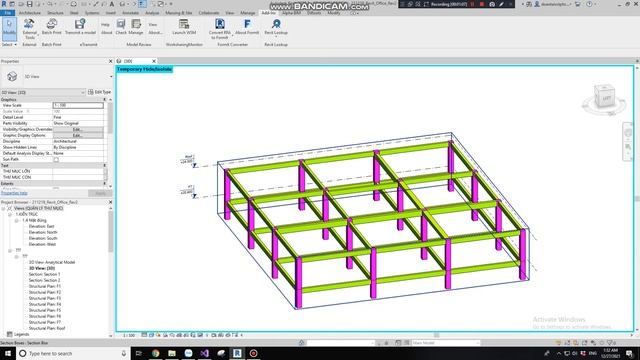
Task: Launch WSM Worksharing Monitor
Action: [x=184, y=27]
